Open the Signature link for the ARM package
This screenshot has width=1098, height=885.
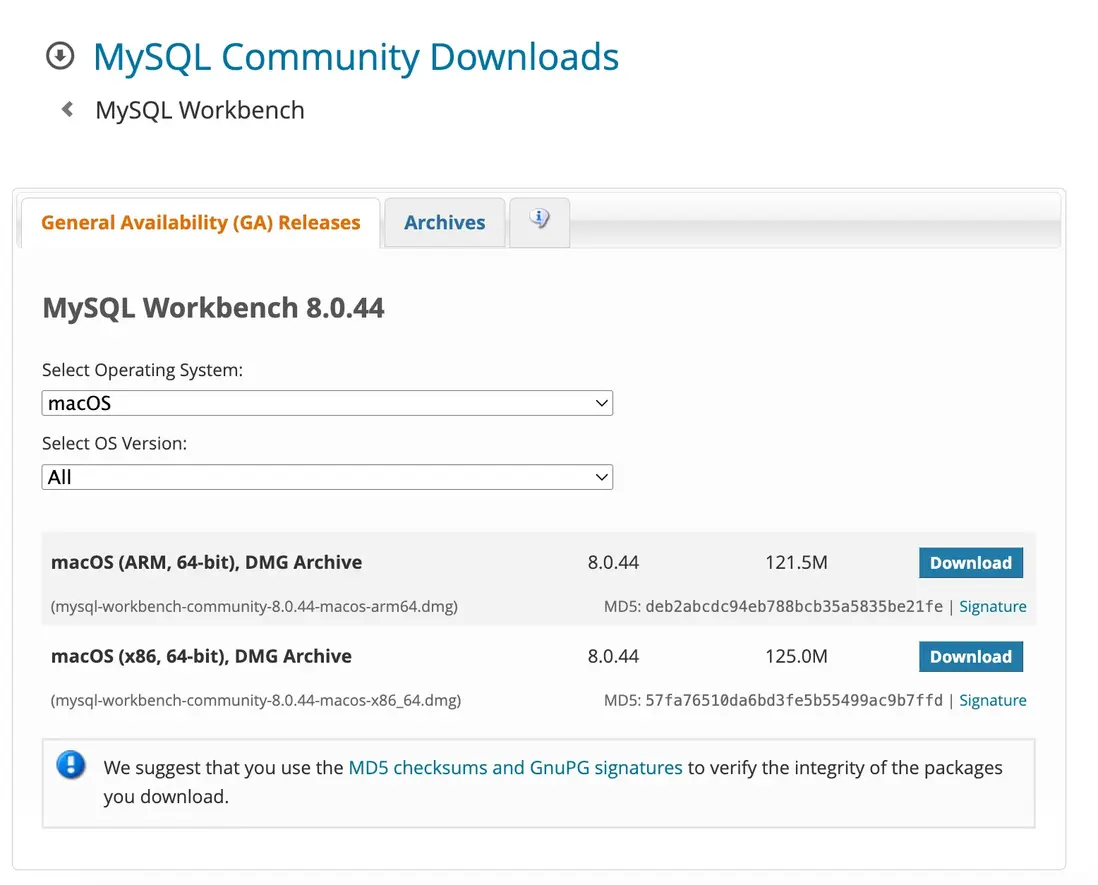click(x=992, y=607)
